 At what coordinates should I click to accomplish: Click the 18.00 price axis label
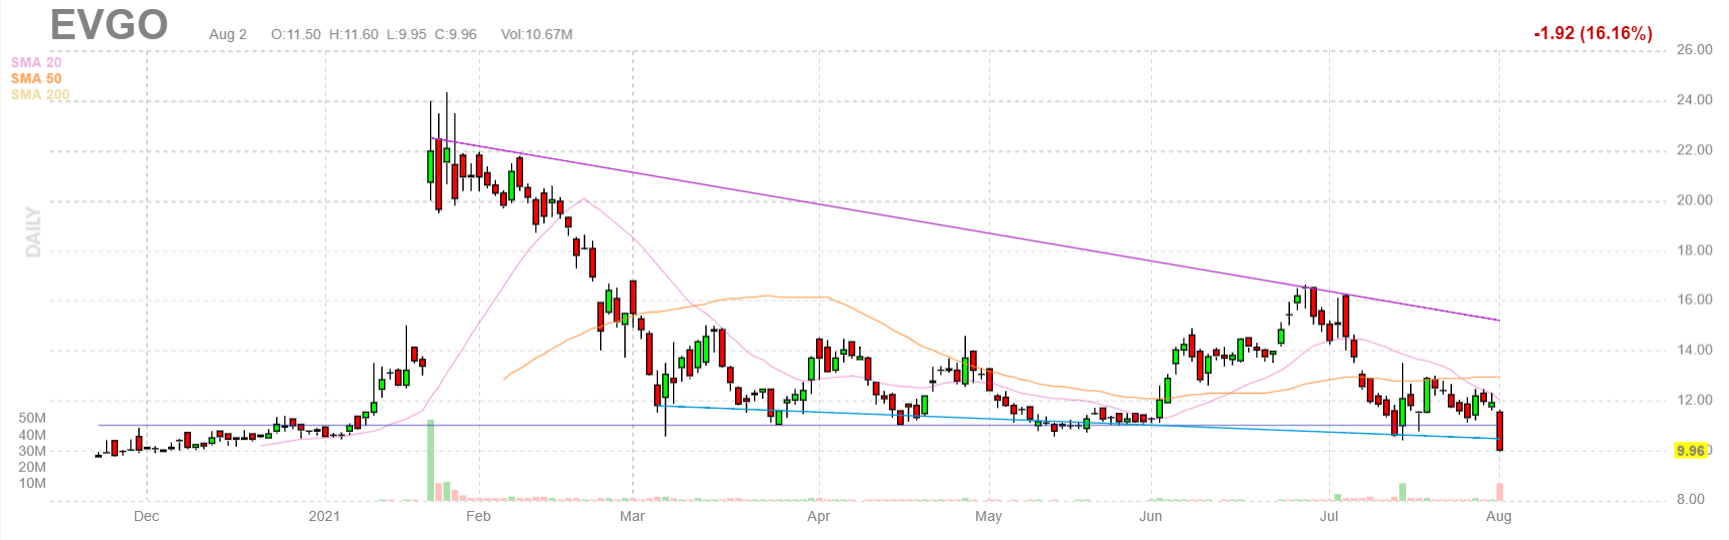pyautogui.click(x=1694, y=249)
